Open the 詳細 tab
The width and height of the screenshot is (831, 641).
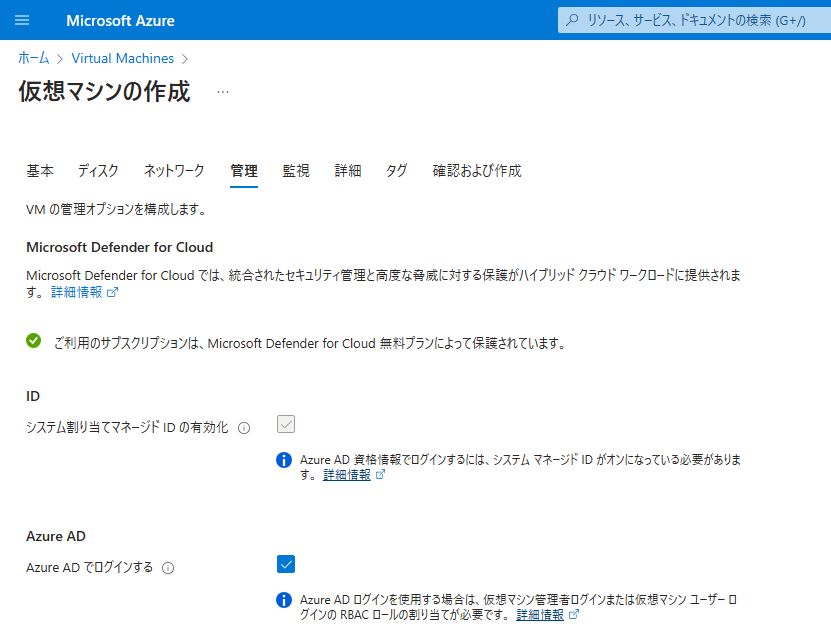tap(348, 171)
